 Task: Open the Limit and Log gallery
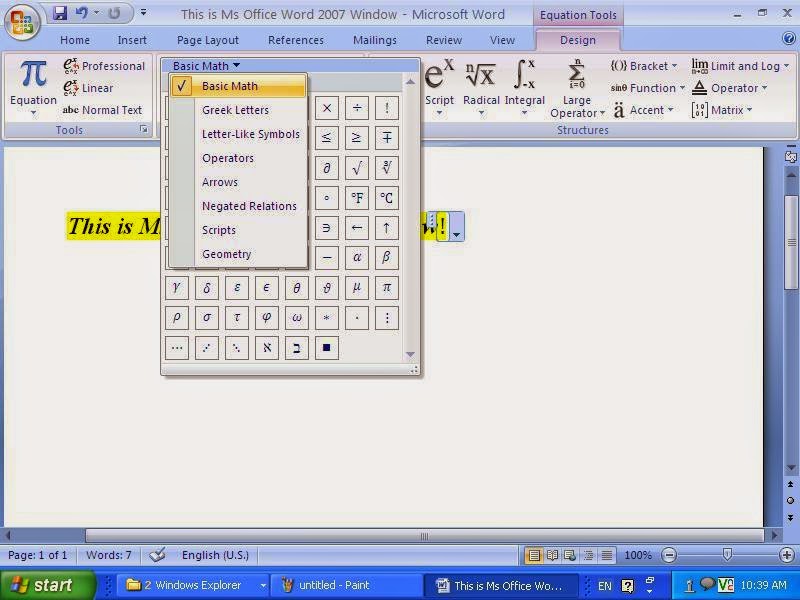pyautogui.click(x=740, y=66)
